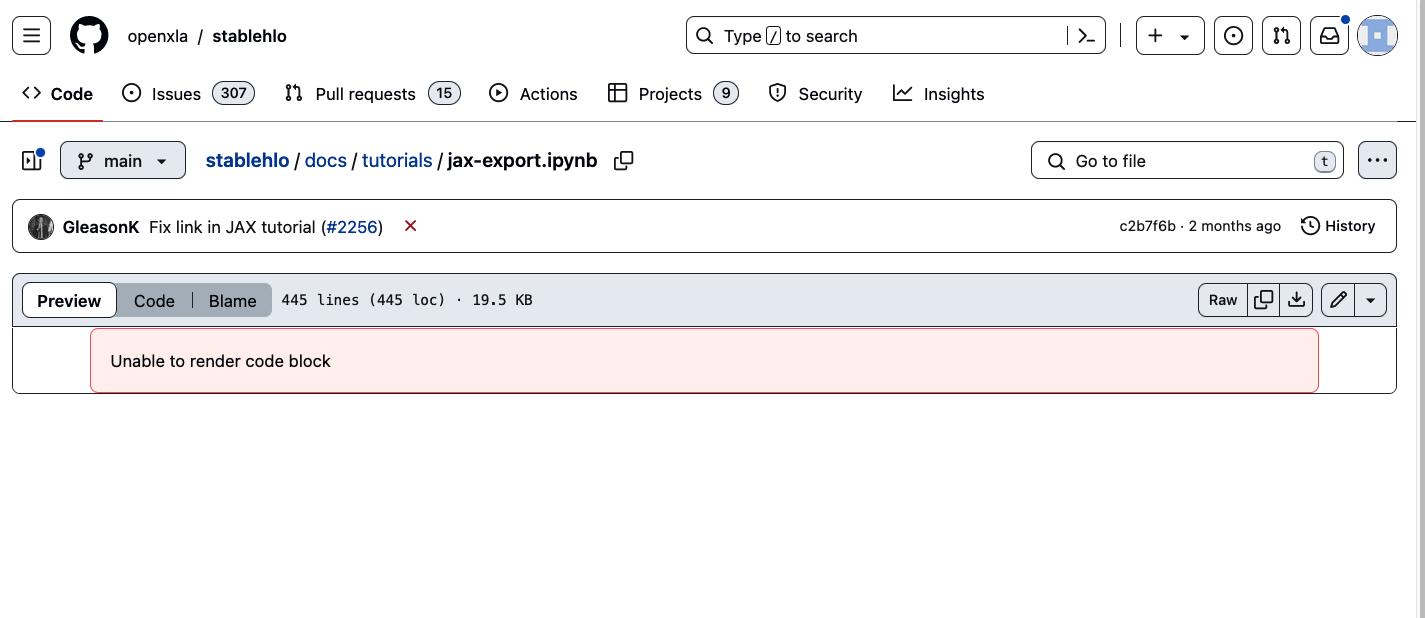Download the raw file
Viewport: 1425px width, 618px height.
pyautogui.click(x=1296, y=300)
